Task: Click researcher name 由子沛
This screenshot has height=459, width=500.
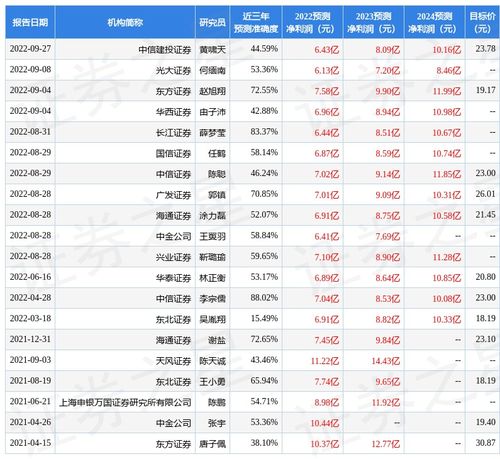Action: tap(212, 112)
